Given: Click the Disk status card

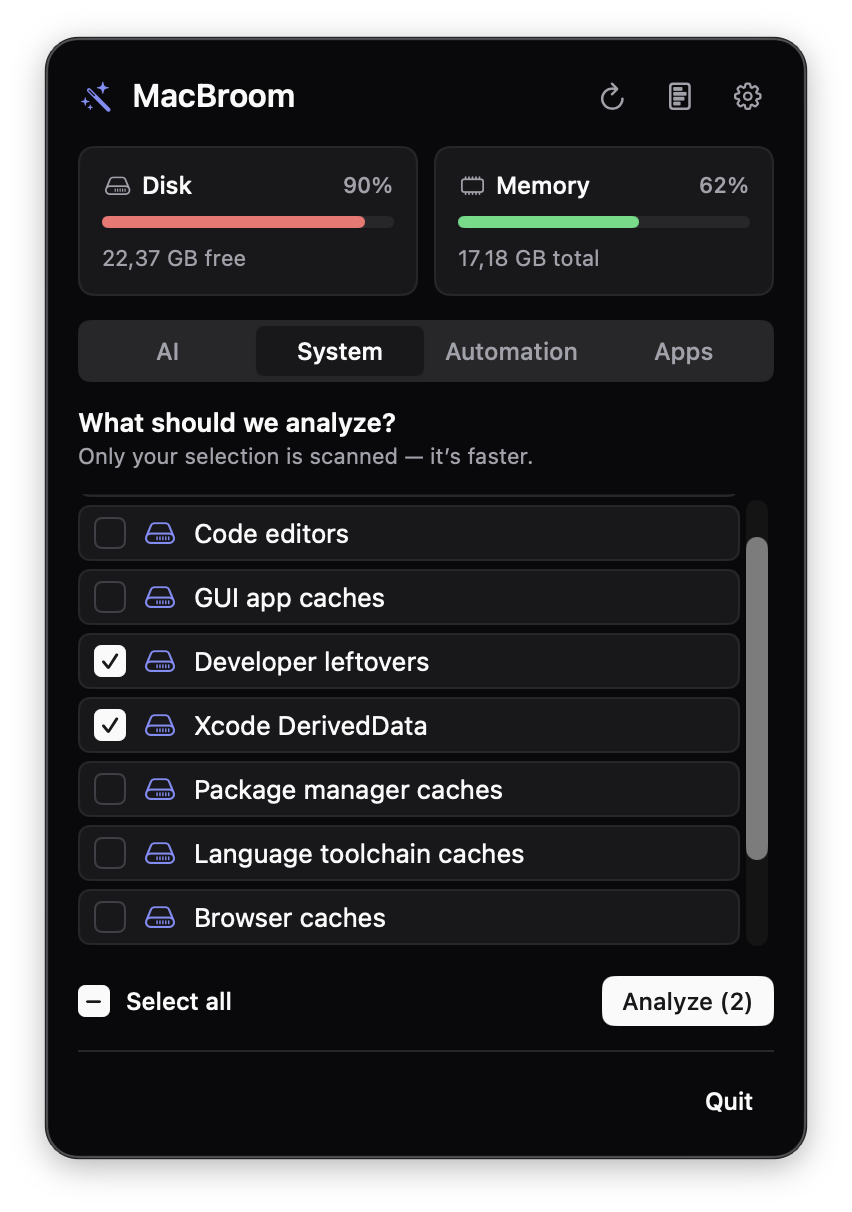Looking at the screenshot, I should coord(248,221).
